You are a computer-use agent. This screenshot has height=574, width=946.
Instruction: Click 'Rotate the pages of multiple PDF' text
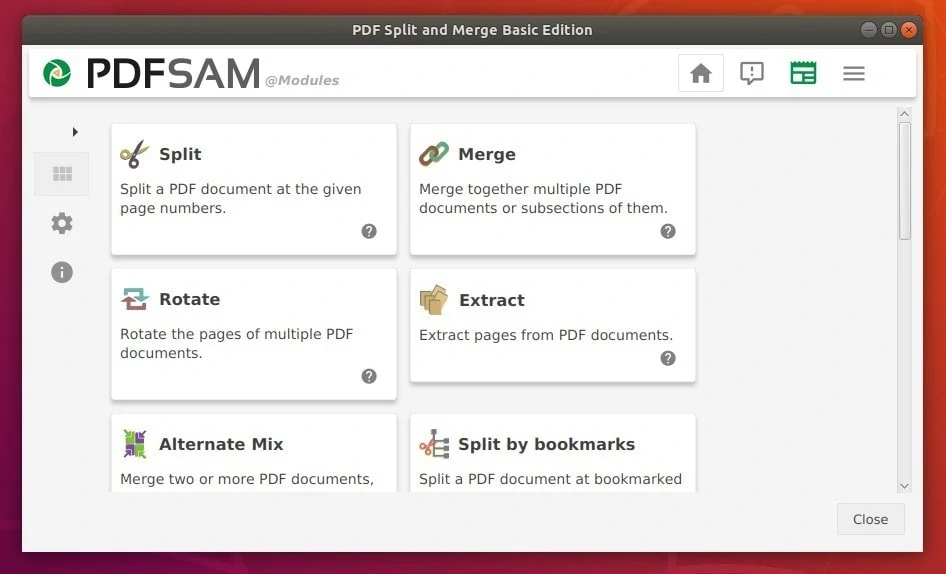[x=236, y=334]
